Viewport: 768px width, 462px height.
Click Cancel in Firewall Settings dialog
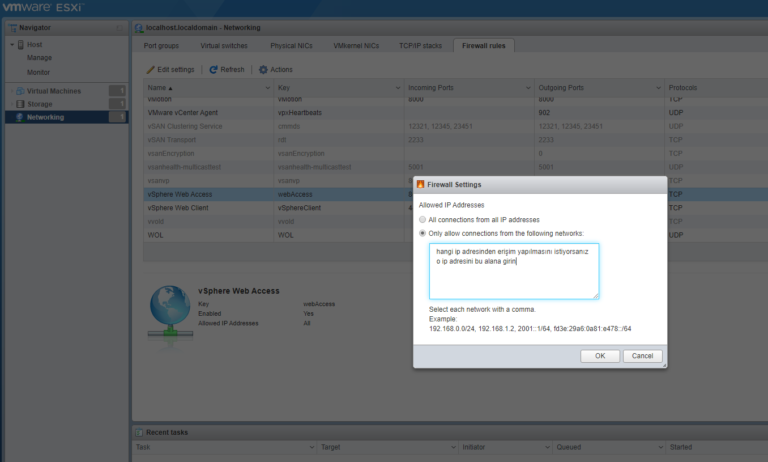coord(642,356)
